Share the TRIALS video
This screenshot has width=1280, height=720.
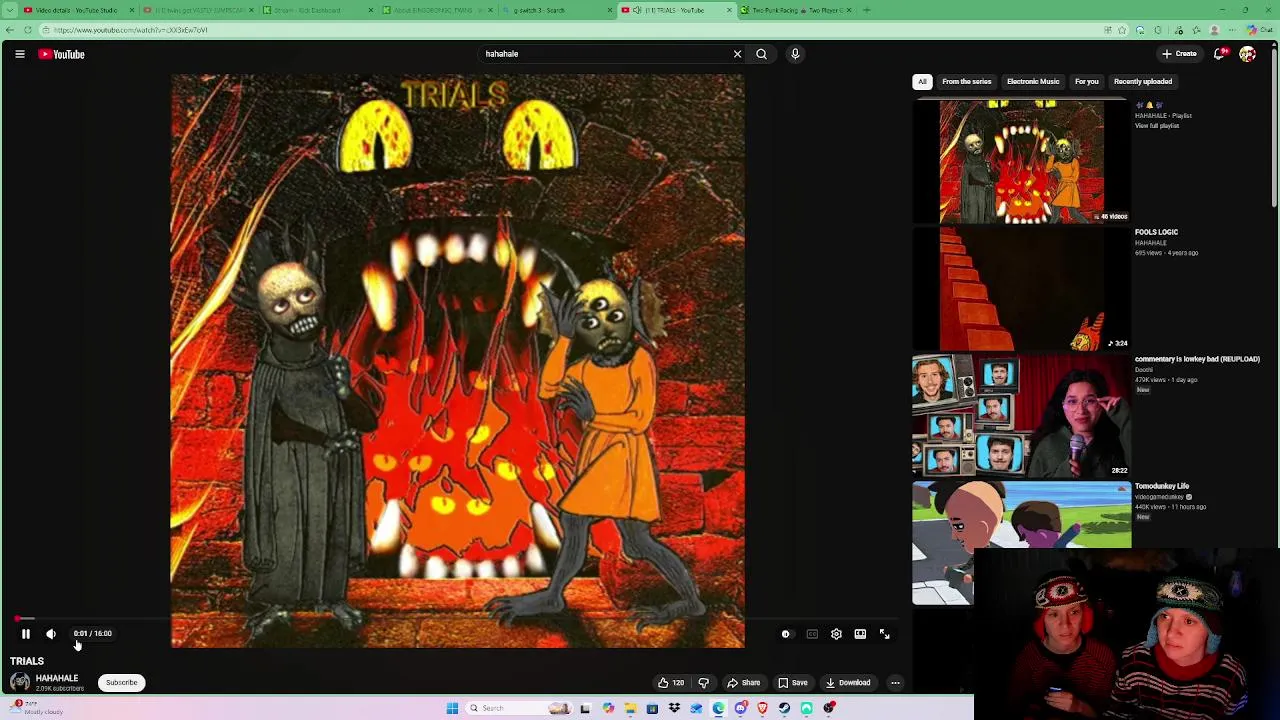point(743,683)
